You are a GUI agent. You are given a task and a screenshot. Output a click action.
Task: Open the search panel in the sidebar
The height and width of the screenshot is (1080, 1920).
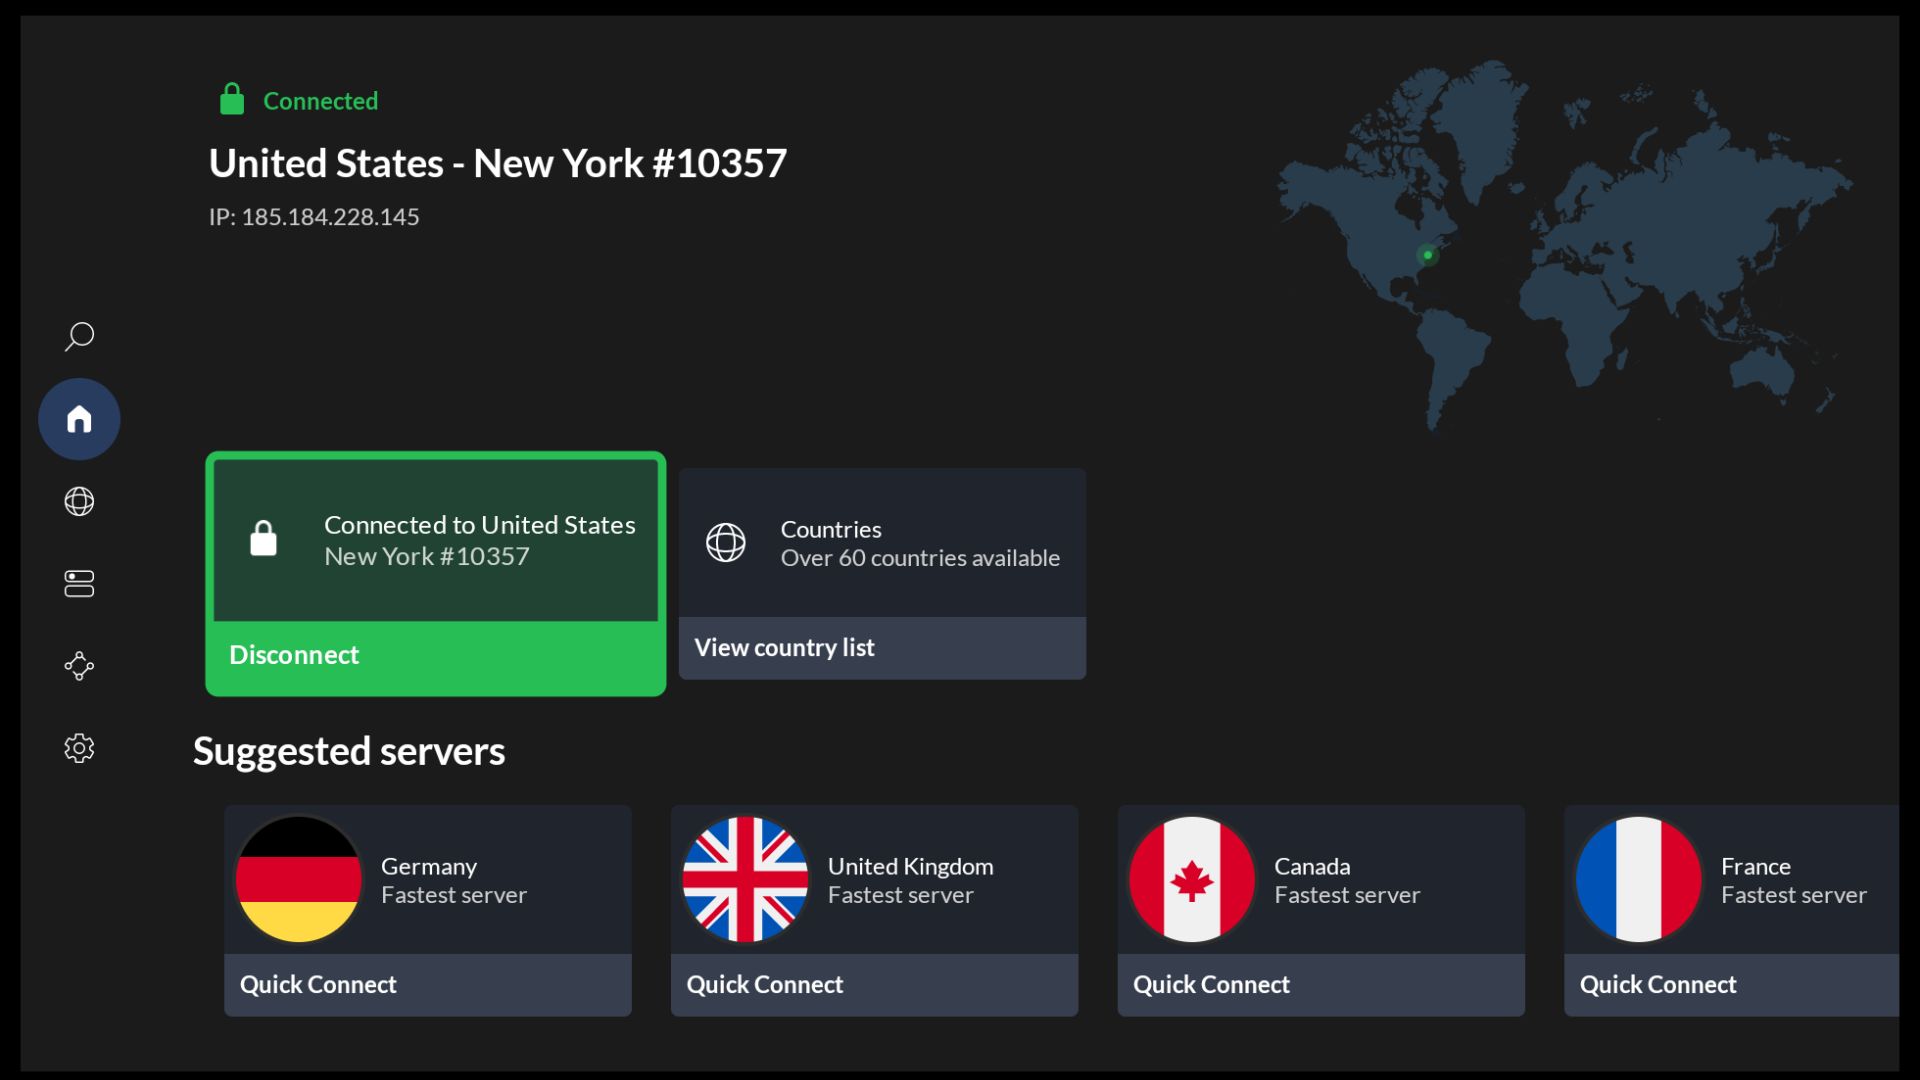coord(79,336)
